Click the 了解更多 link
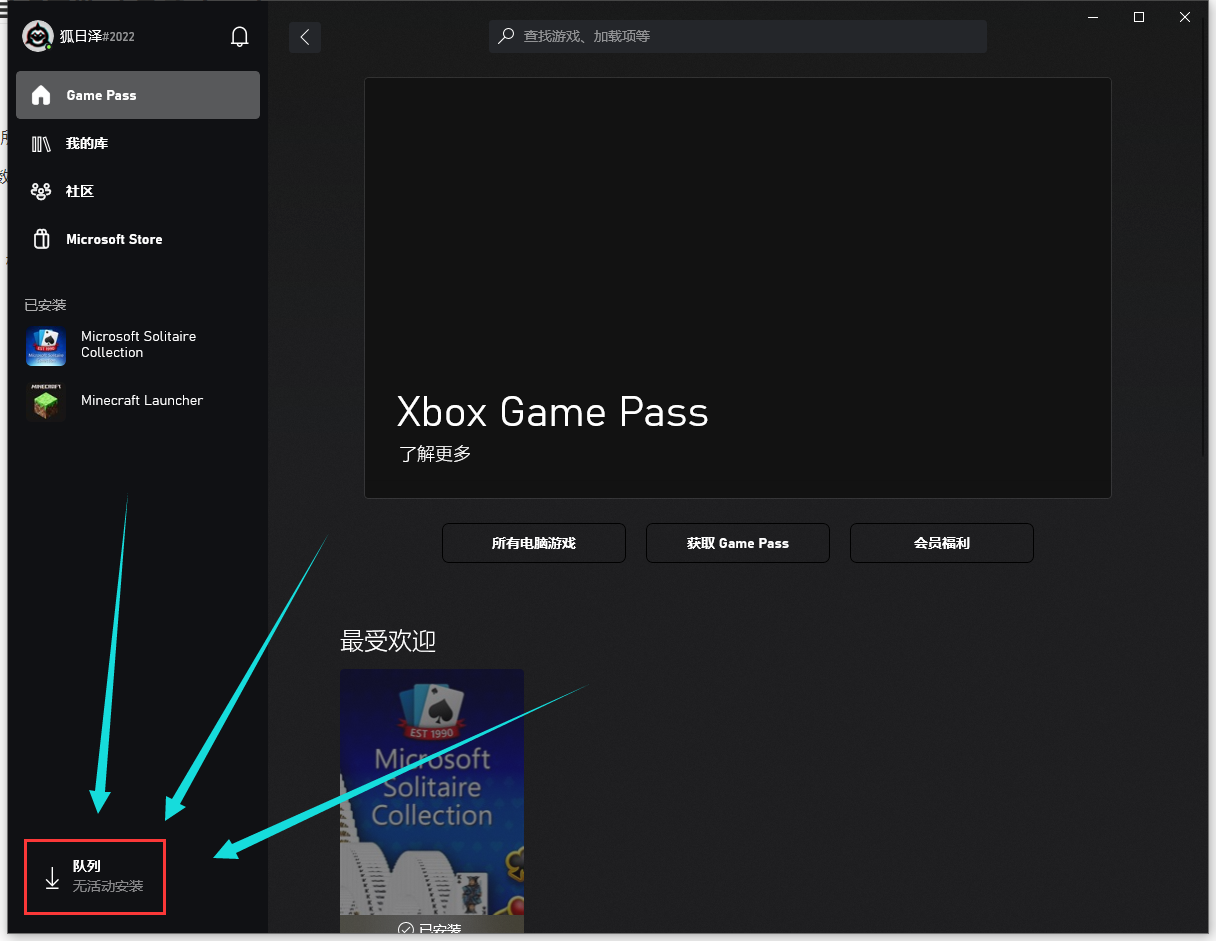The image size is (1216, 941). coord(435,454)
